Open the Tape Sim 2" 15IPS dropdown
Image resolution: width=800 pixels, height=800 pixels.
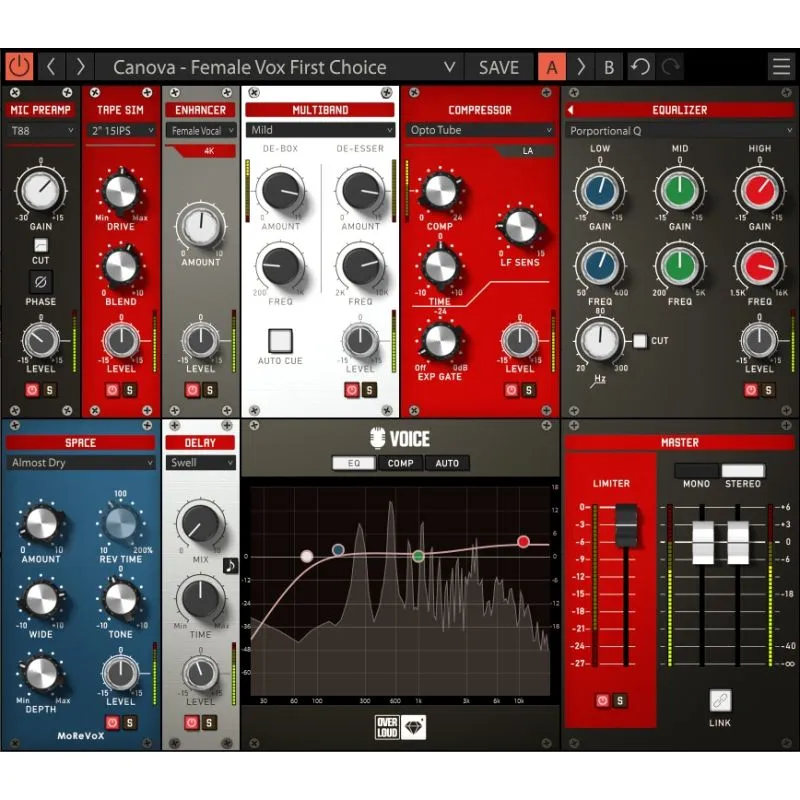pyautogui.click(x=121, y=131)
